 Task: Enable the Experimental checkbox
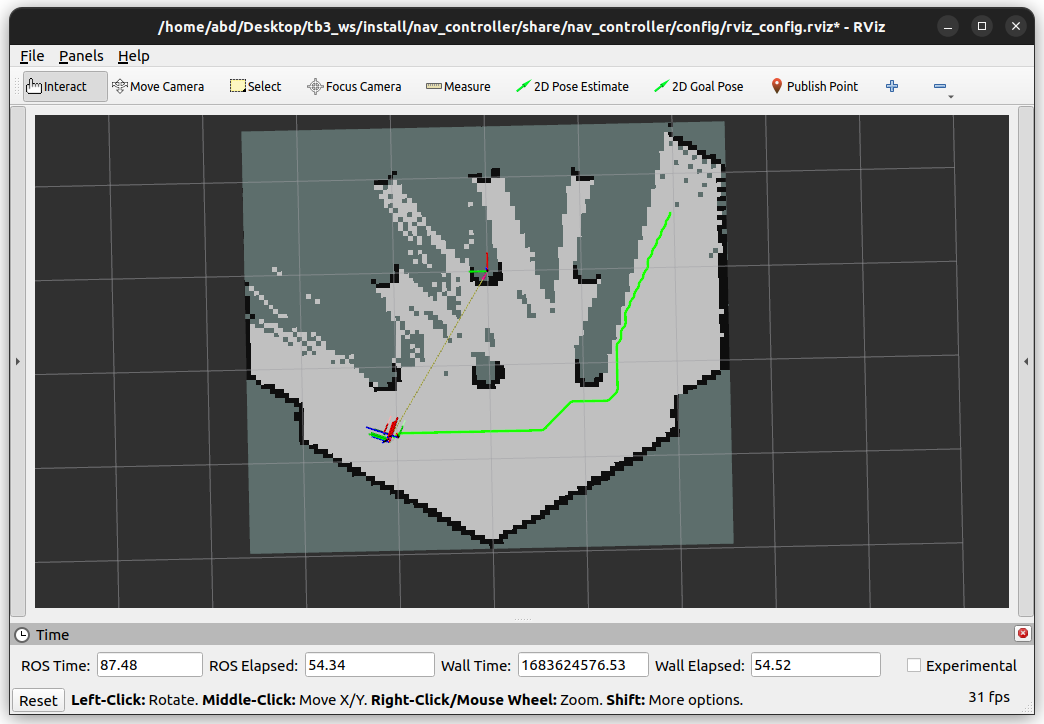913,665
